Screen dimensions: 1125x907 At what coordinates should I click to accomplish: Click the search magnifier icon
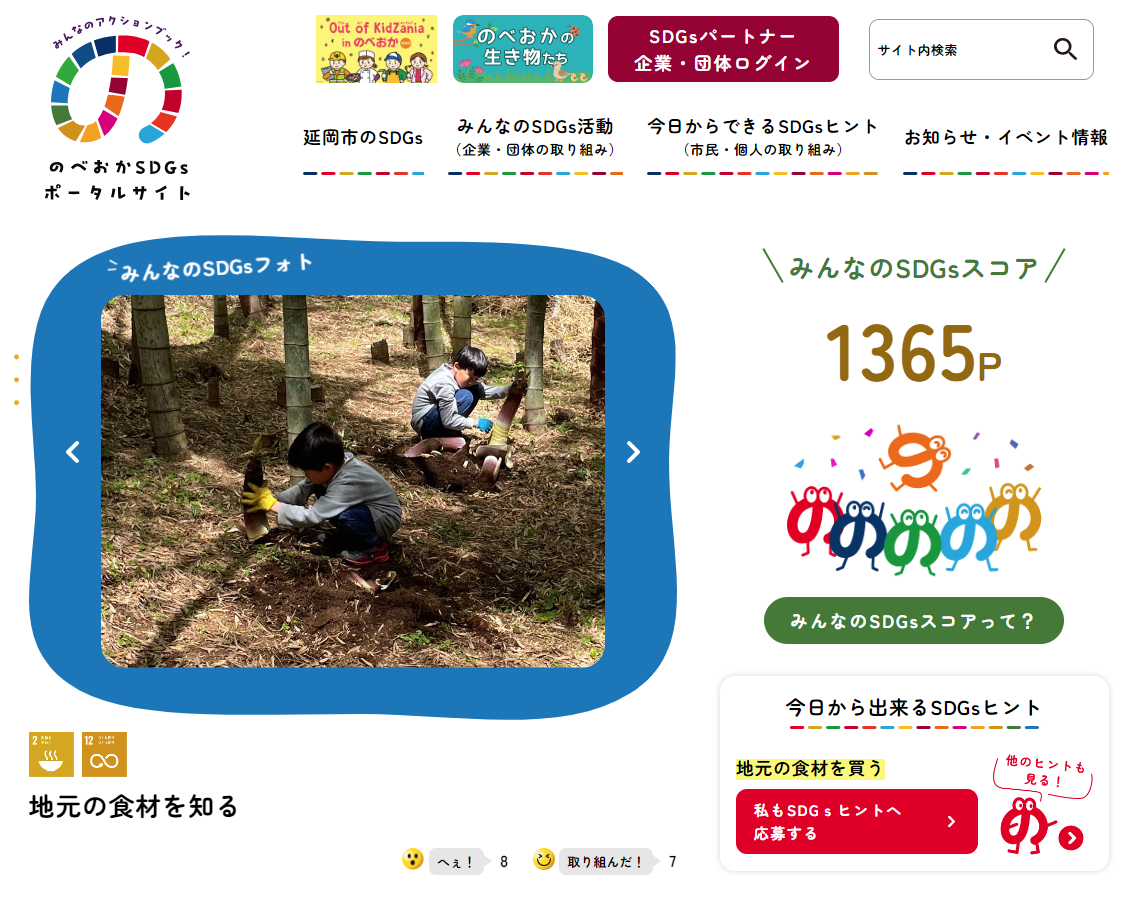point(1065,50)
